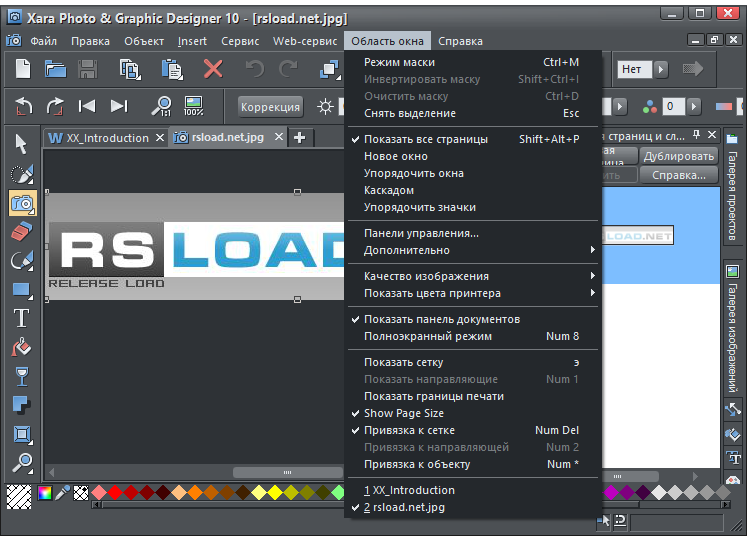
Task: Open Галерея проектов side tab
Action: [x=732, y=188]
